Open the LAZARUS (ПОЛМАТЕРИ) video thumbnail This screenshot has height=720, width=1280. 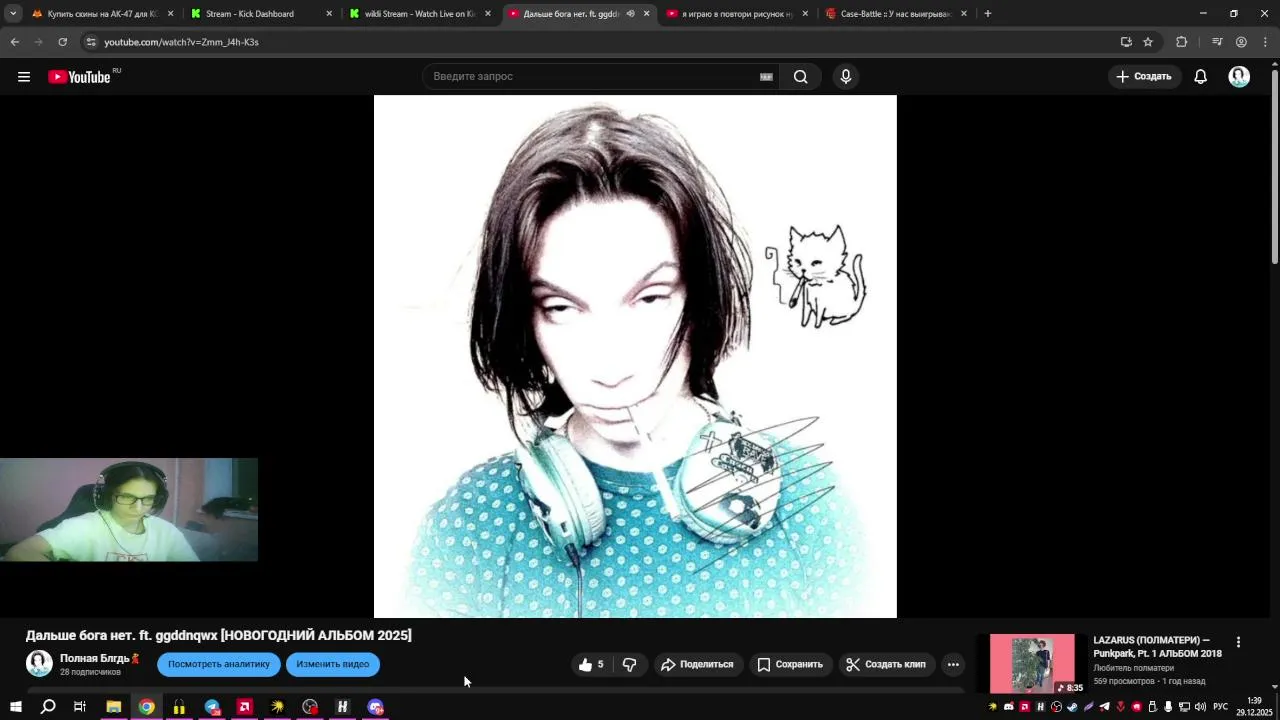point(1032,664)
